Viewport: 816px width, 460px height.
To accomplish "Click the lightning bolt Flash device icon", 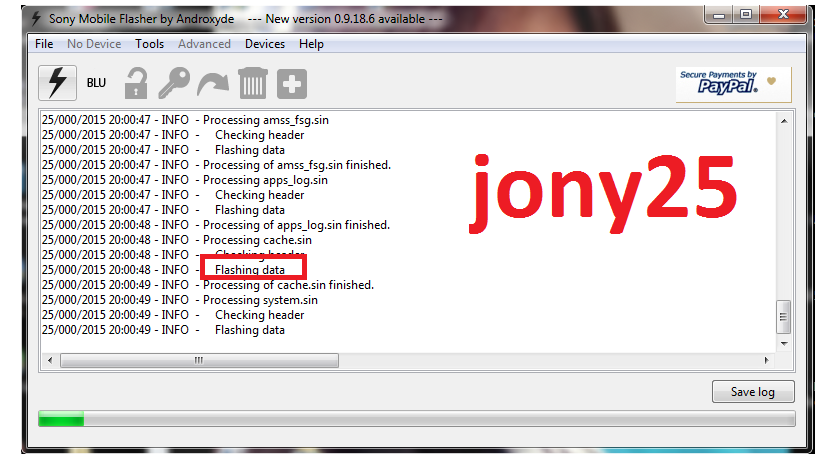I will [x=58, y=83].
